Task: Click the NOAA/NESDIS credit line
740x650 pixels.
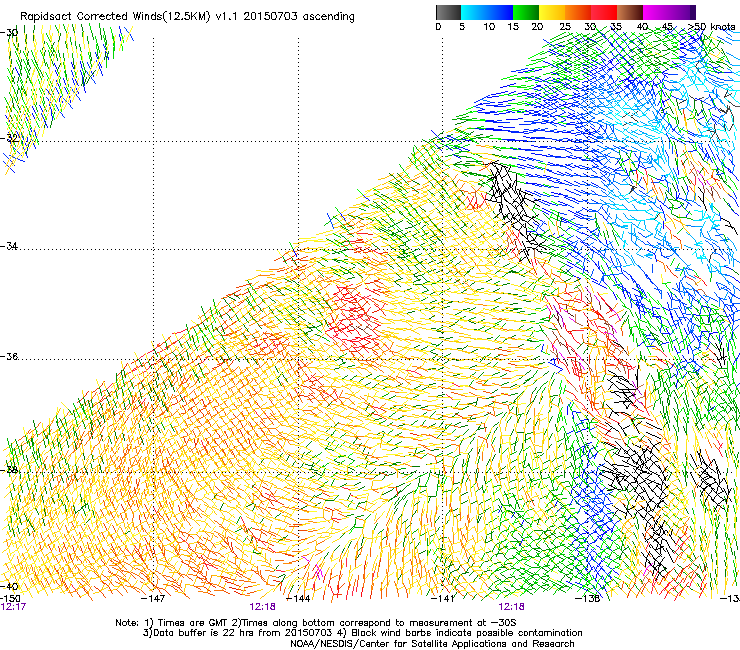Action: 432,643
